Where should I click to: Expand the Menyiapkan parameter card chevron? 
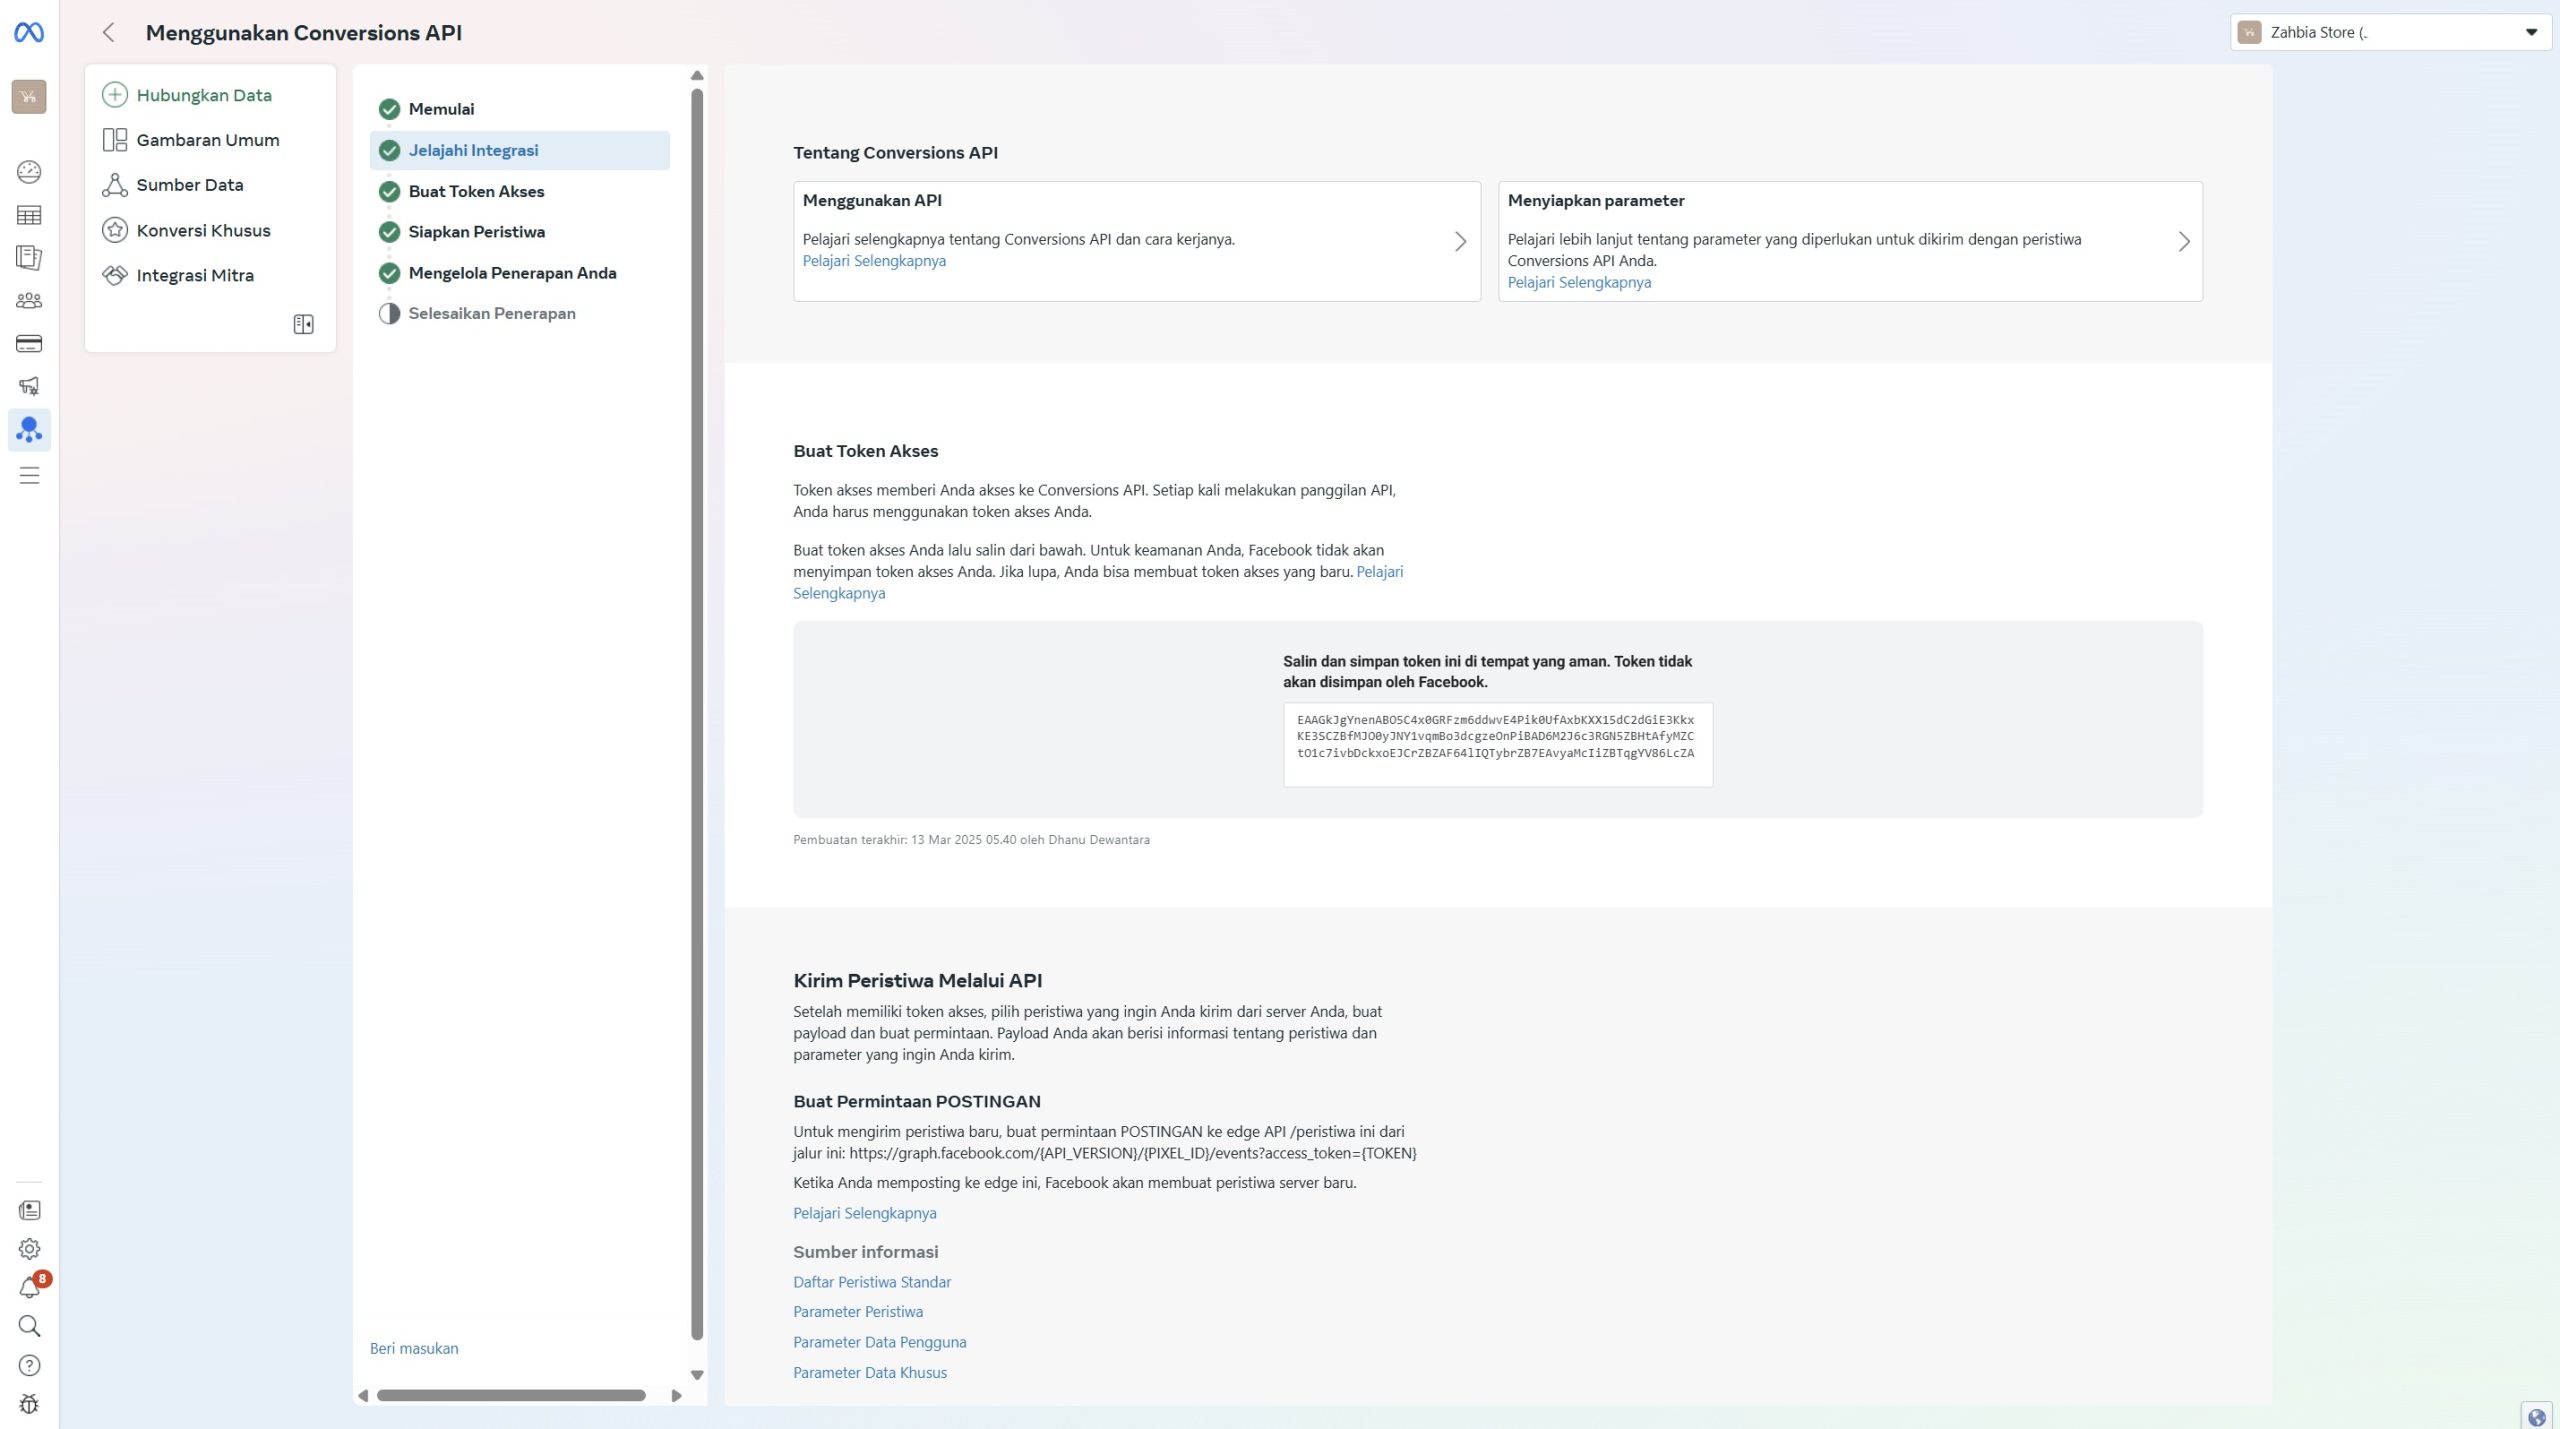click(2183, 241)
